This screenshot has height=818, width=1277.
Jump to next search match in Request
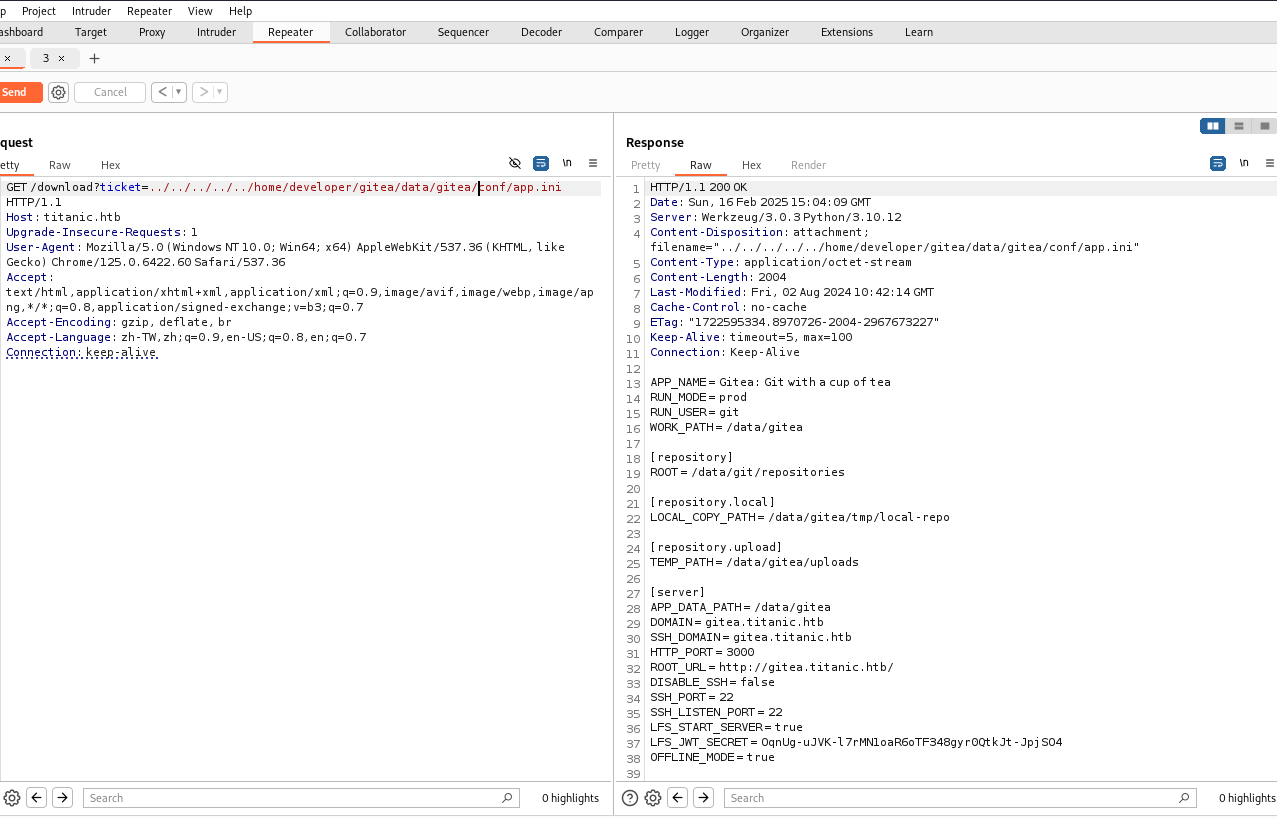click(62, 798)
